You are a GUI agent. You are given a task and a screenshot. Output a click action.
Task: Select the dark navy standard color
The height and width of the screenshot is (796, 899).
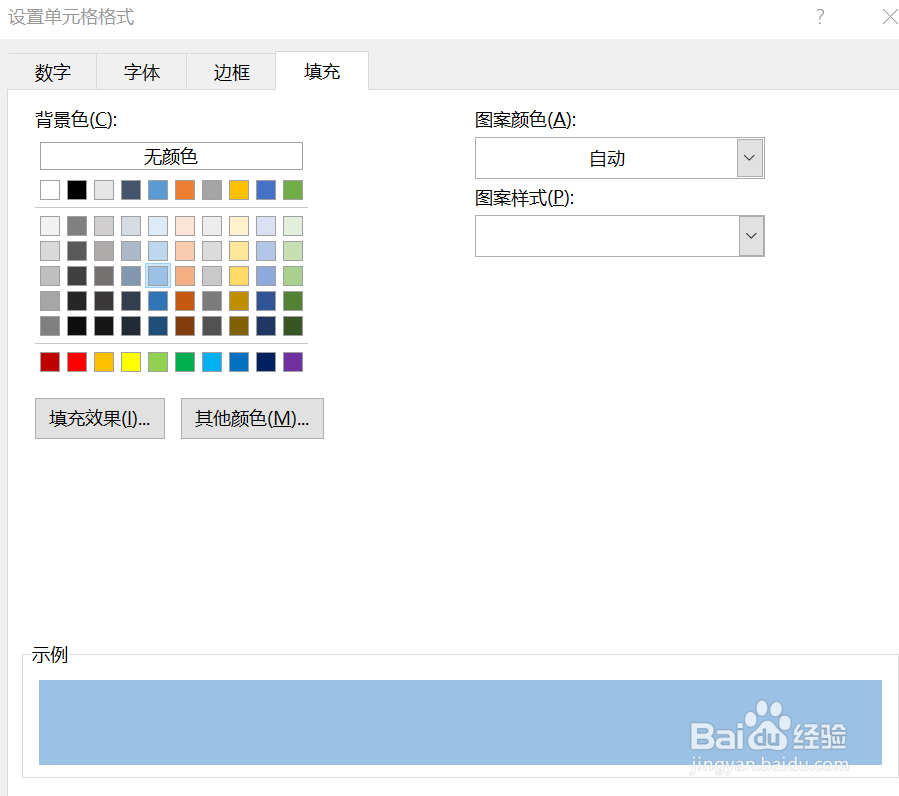[x=266, y=362]
